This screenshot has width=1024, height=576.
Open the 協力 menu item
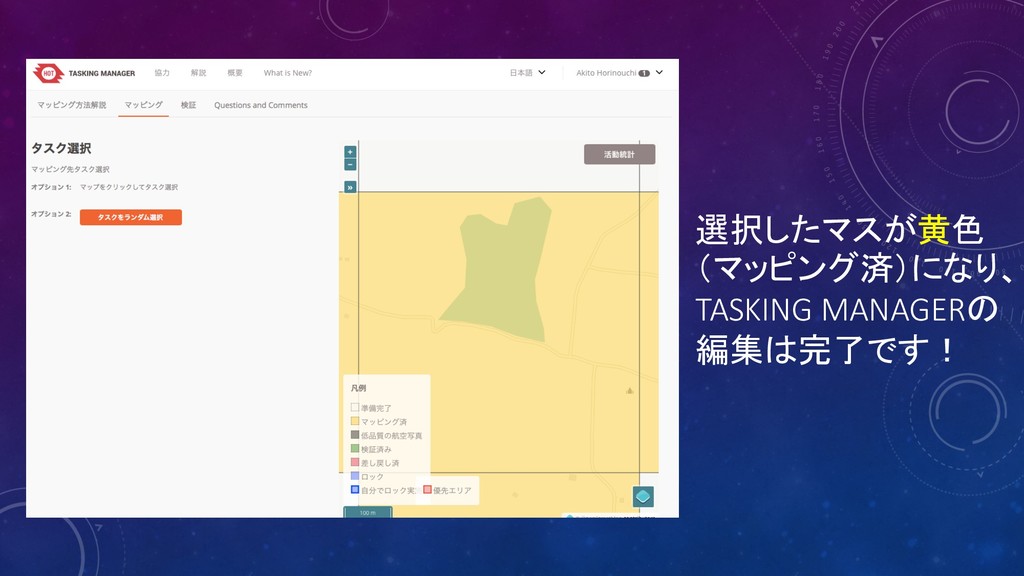(162, 72)
